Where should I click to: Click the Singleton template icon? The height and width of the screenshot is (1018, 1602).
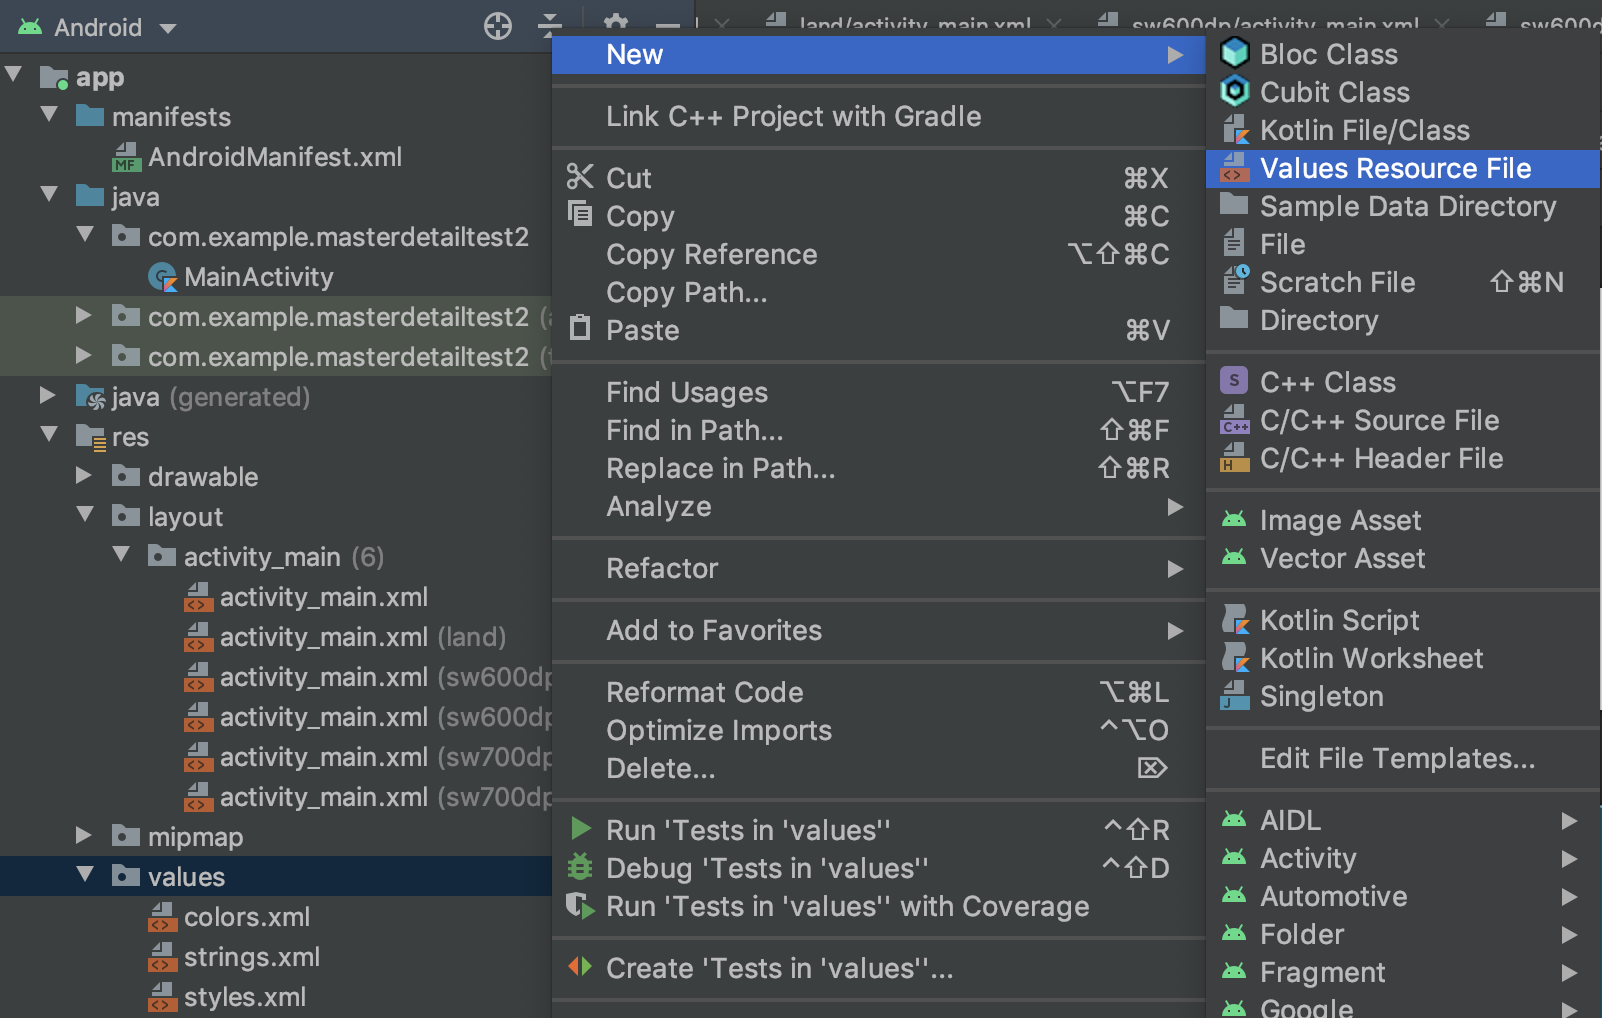pyautogui.click(x=1235, y=696)
